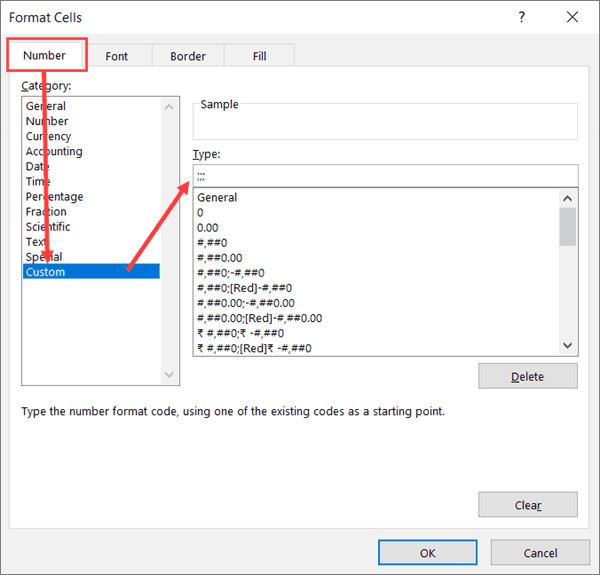Switch to the Fill tab
This screenshot has height=575, width=600.
[259, 56]
